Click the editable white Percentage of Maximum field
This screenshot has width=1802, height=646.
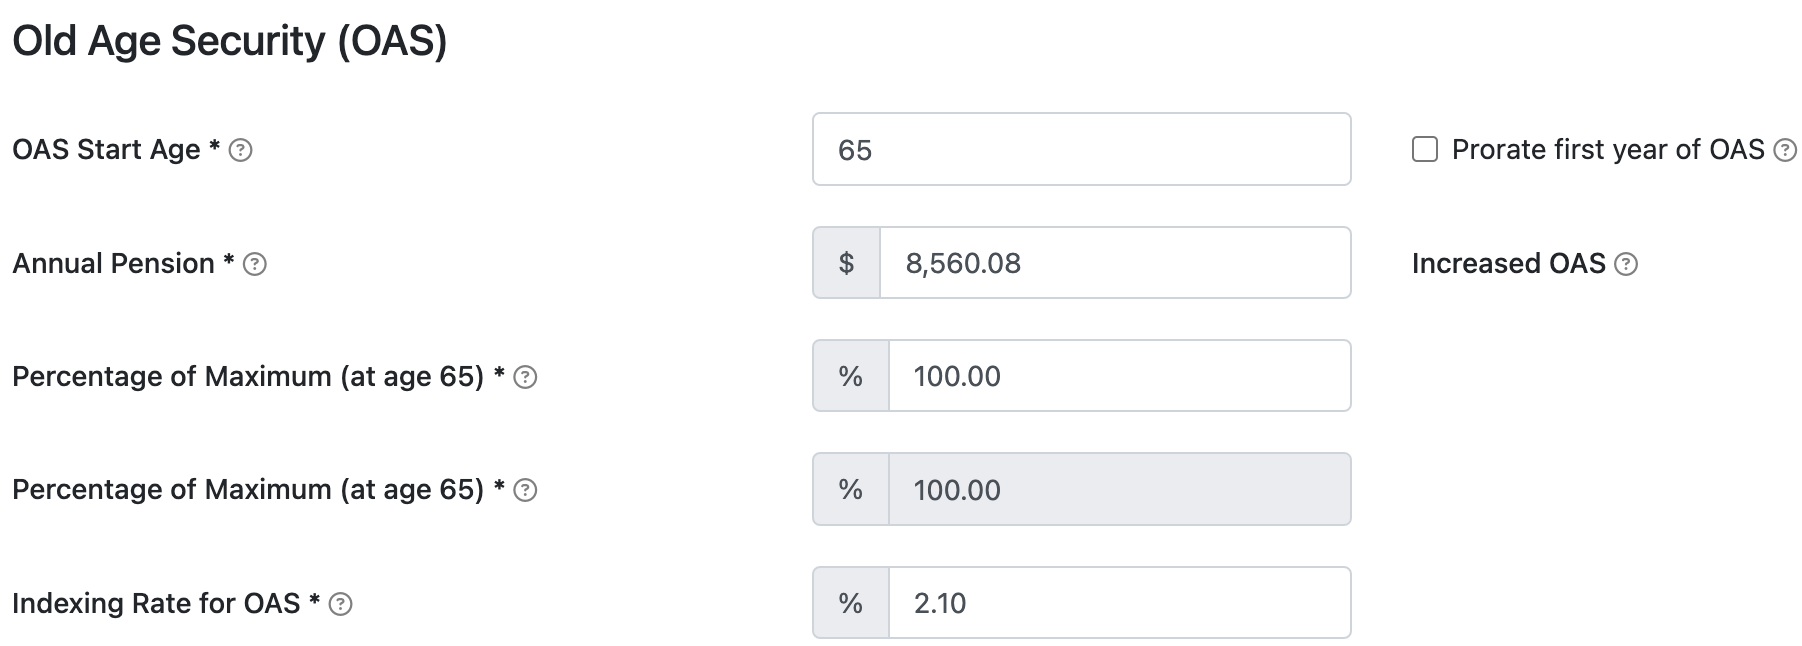[x=1118, y=376]
